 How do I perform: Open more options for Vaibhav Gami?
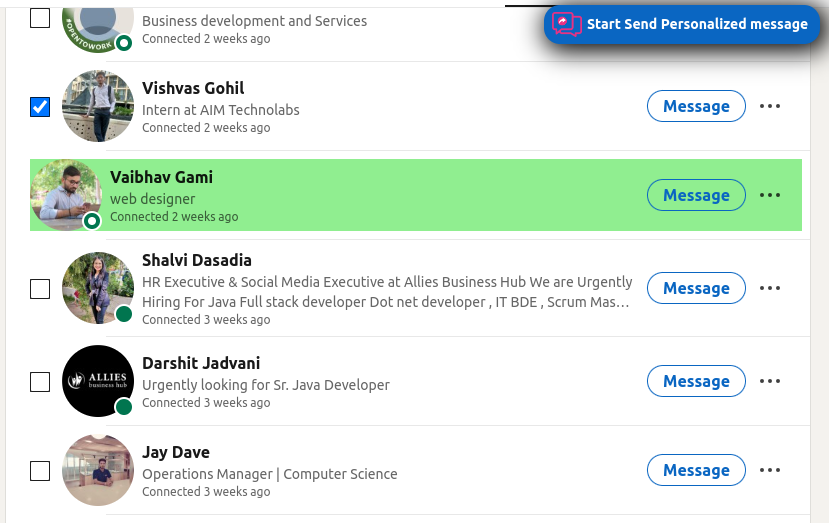tap(769, 195)
